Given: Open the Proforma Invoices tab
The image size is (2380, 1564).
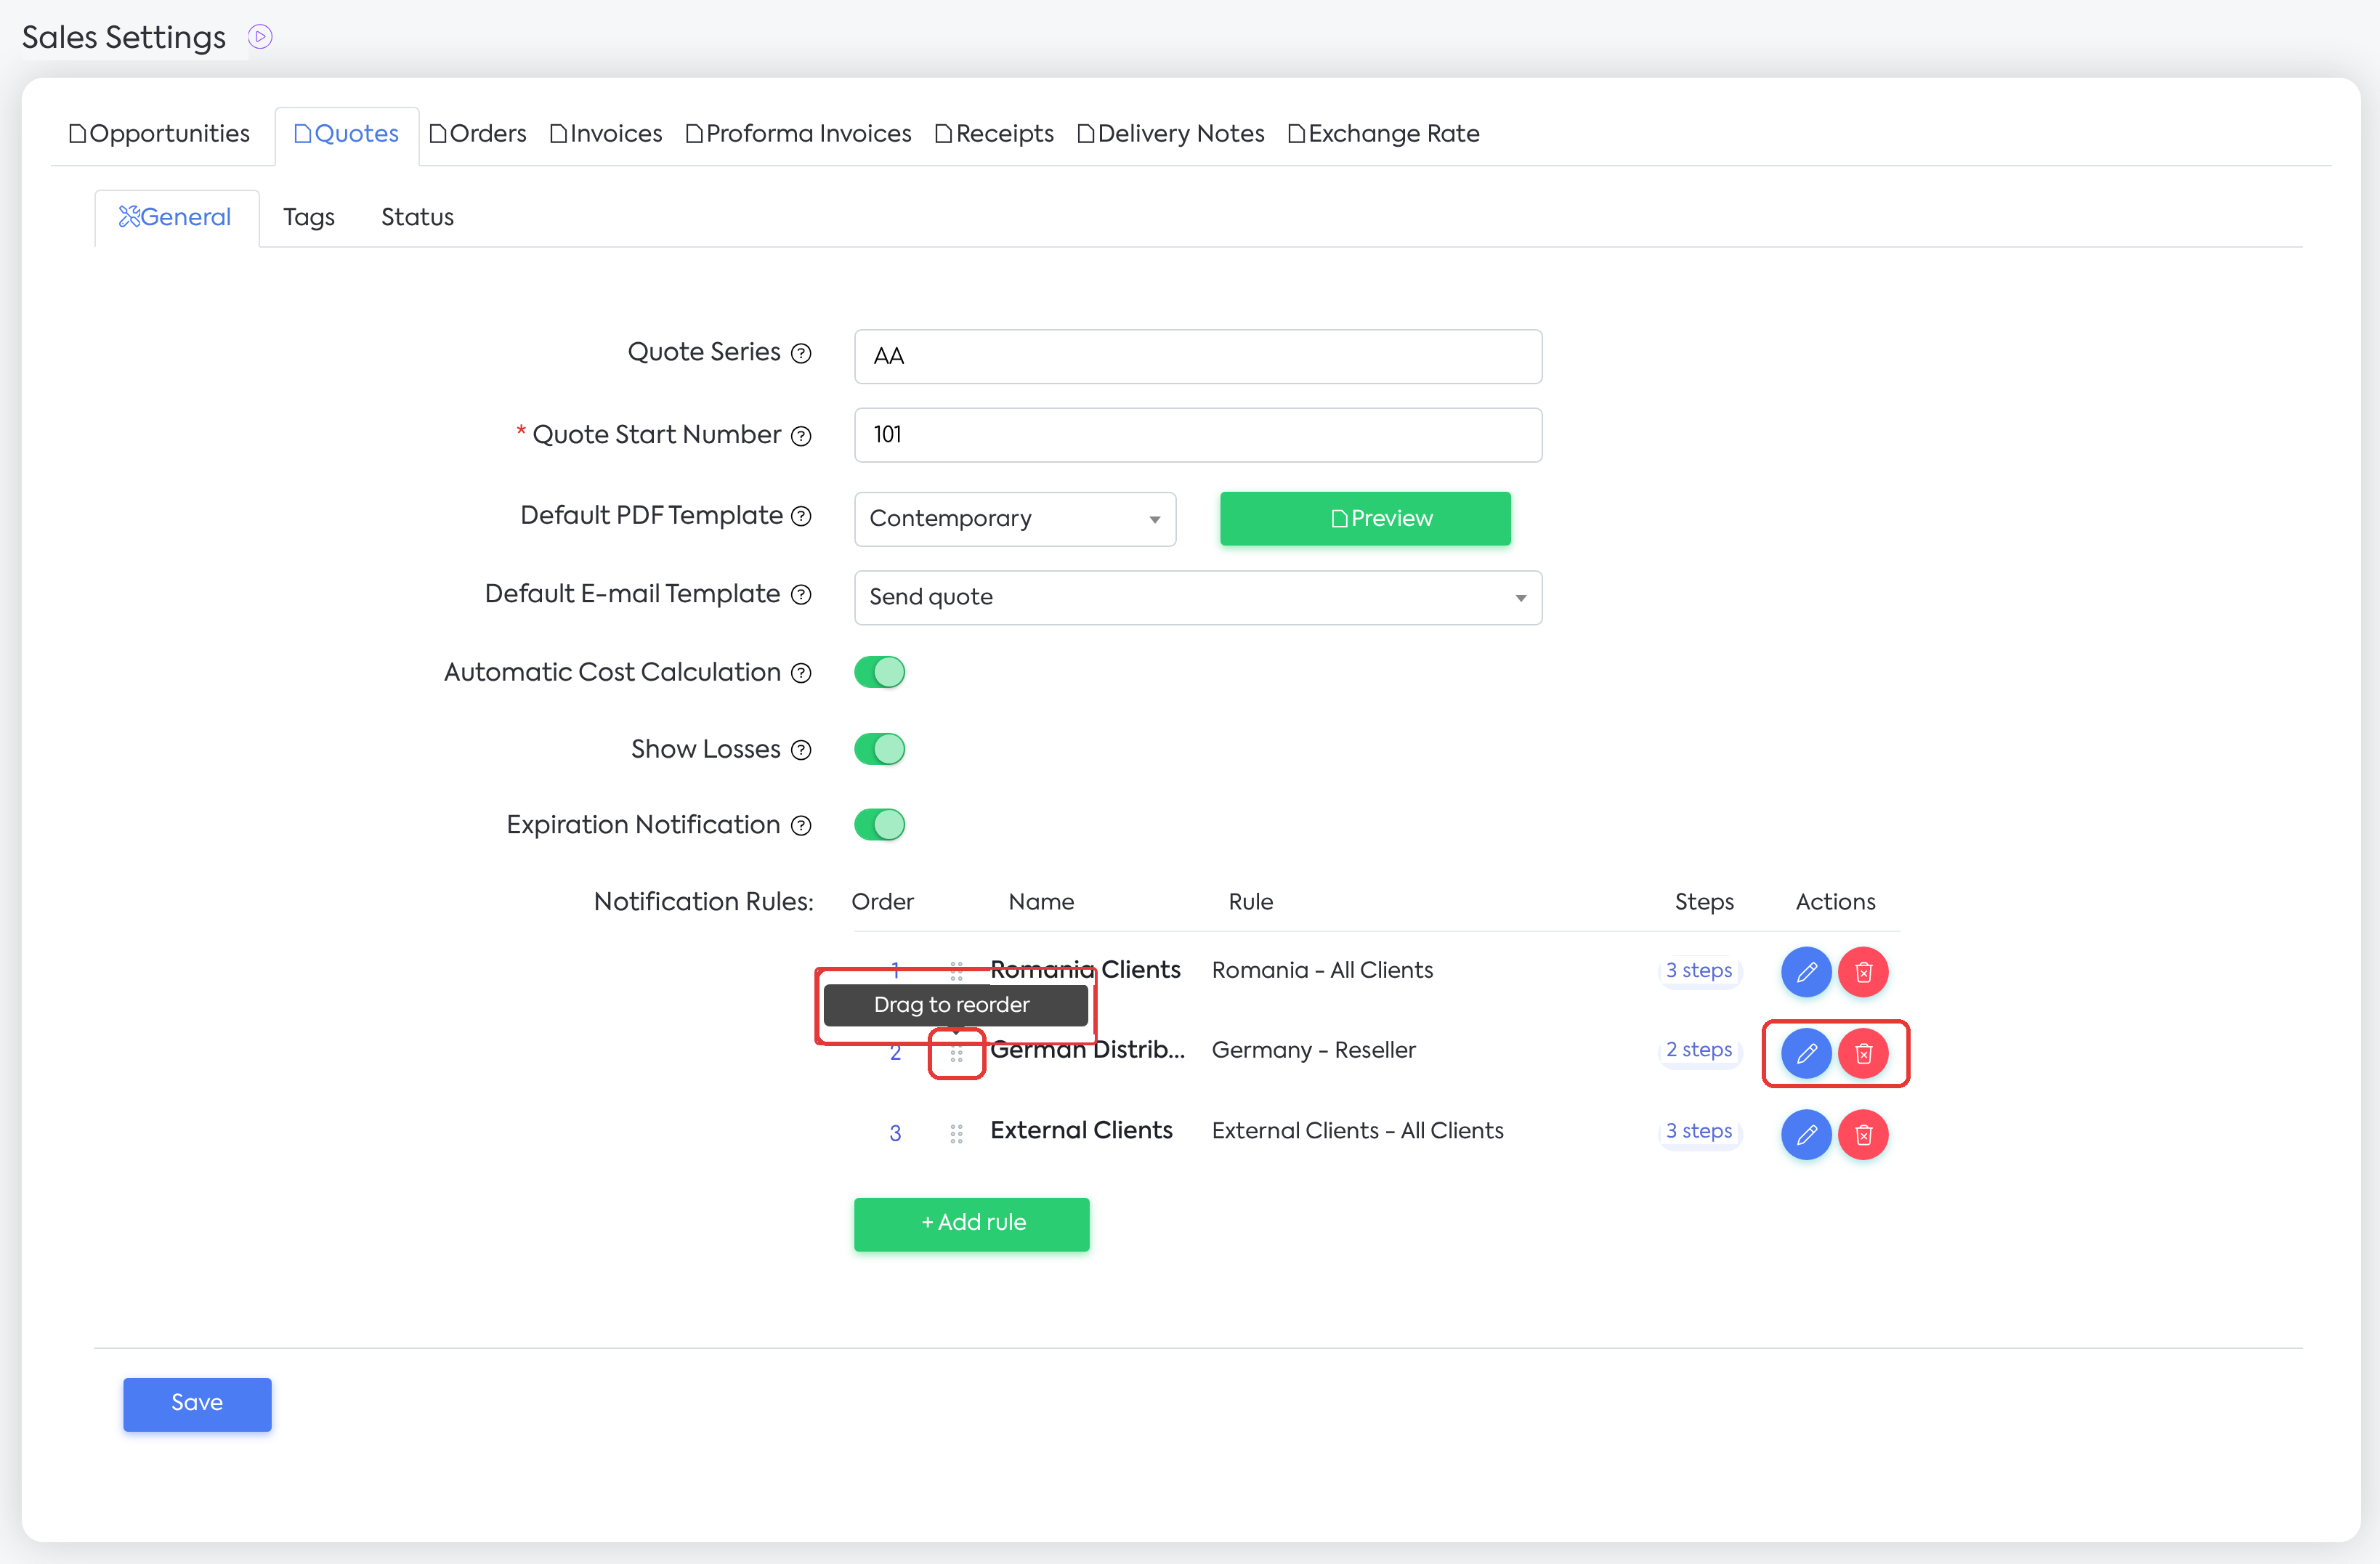Looking at the screenshot, I should (x=798, y=134).
